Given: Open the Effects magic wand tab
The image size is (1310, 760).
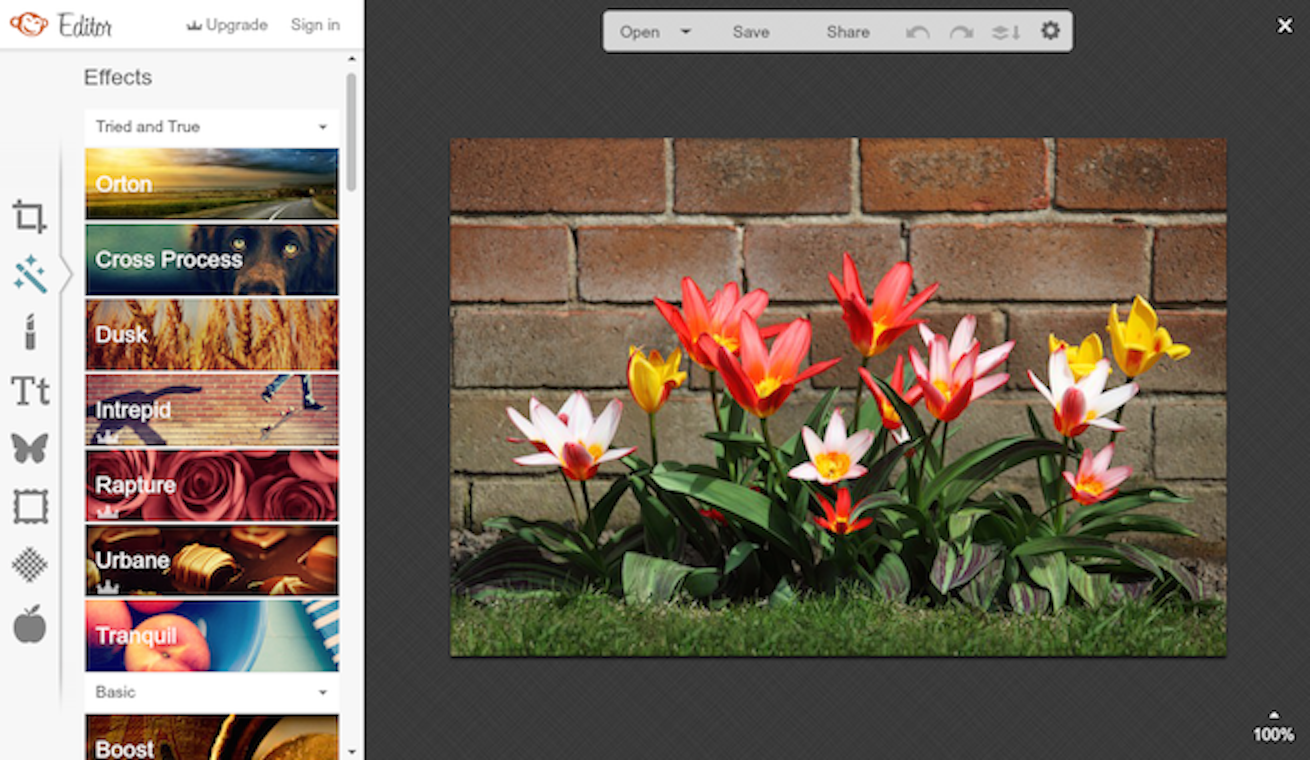Looking at the screenshot, I should coord(30,274).
